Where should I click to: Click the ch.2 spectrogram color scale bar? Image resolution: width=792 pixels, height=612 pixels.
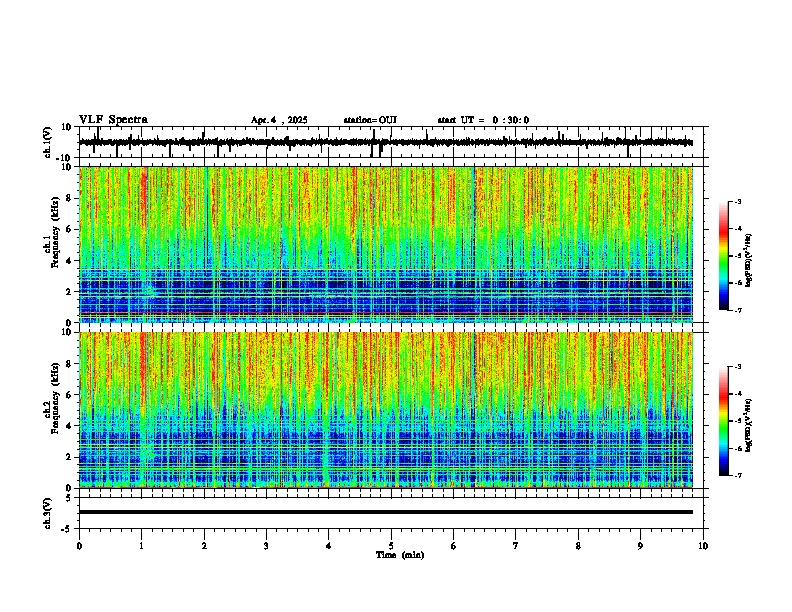coord(724,421)
